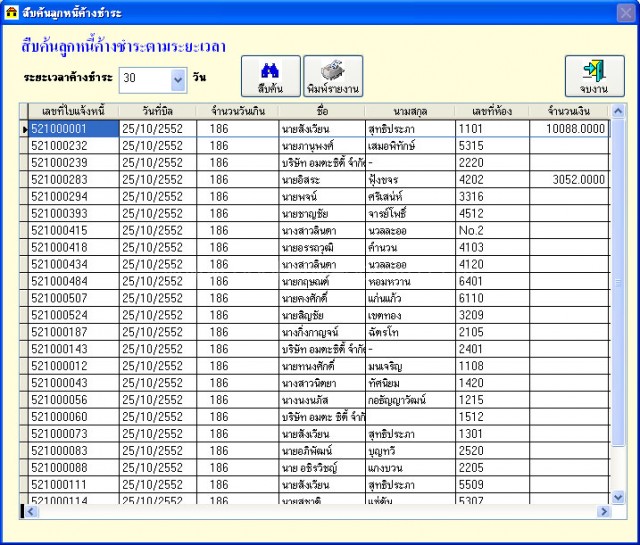Select the row selector of invoice 521000001
This screenshot has height=545, width=640.
(24, 129)
